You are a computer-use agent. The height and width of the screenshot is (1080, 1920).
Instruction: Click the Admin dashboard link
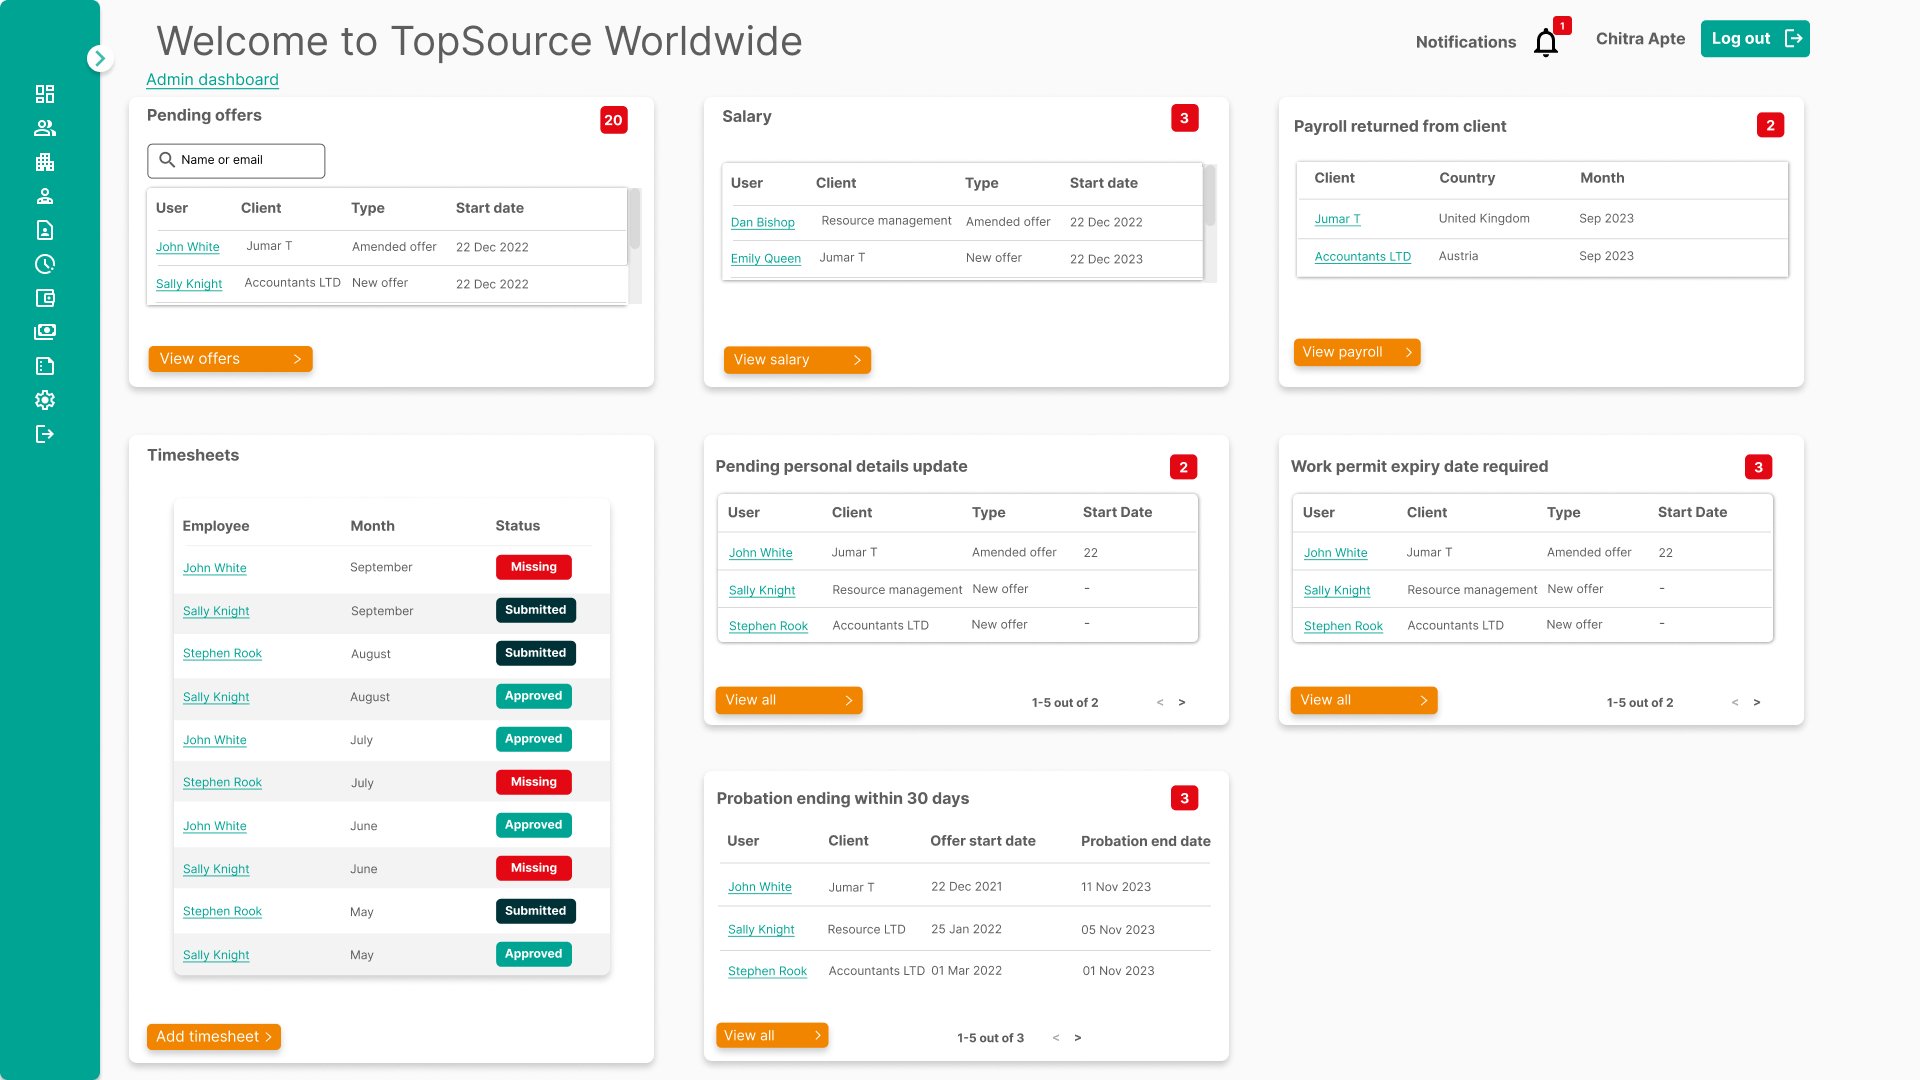212,80
